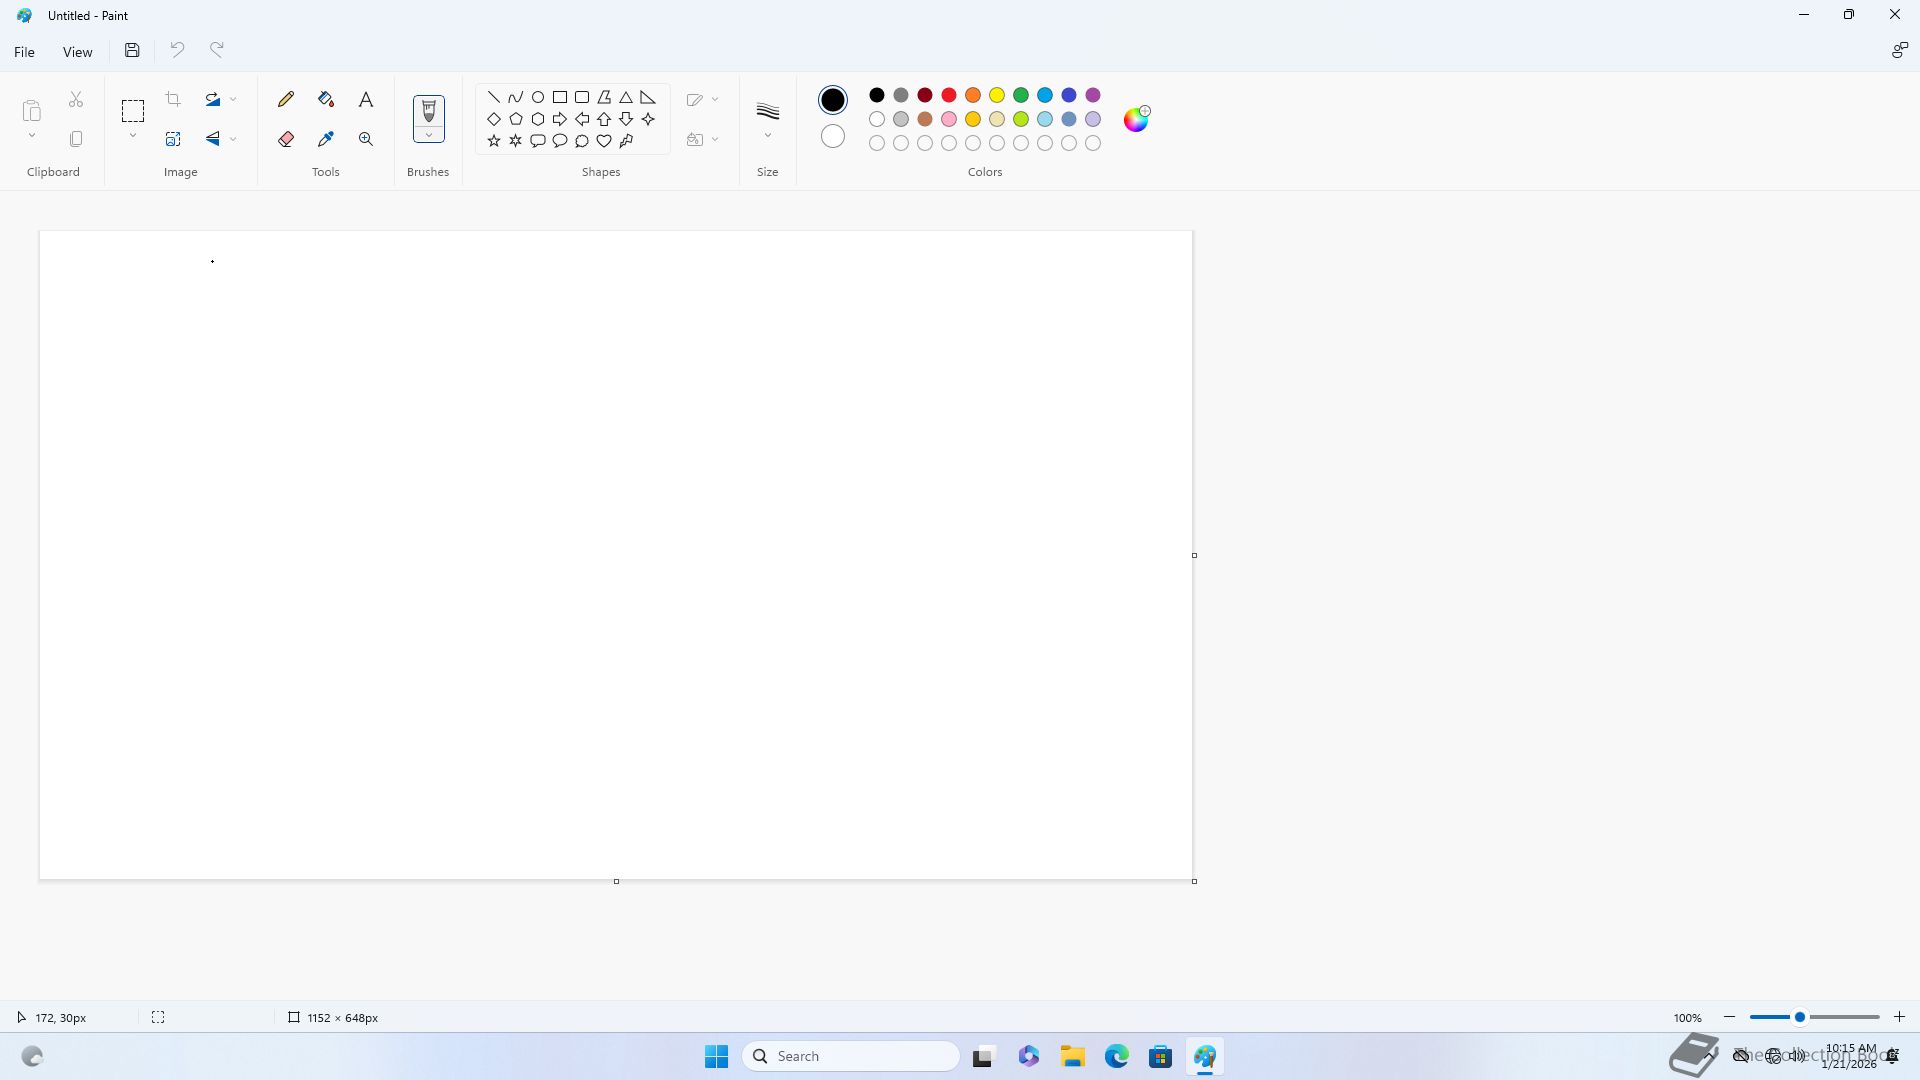Pick the Eraser tool
Viewport: 1920px width, 1080px height.
pyautogui.click(x=286, y=139)
